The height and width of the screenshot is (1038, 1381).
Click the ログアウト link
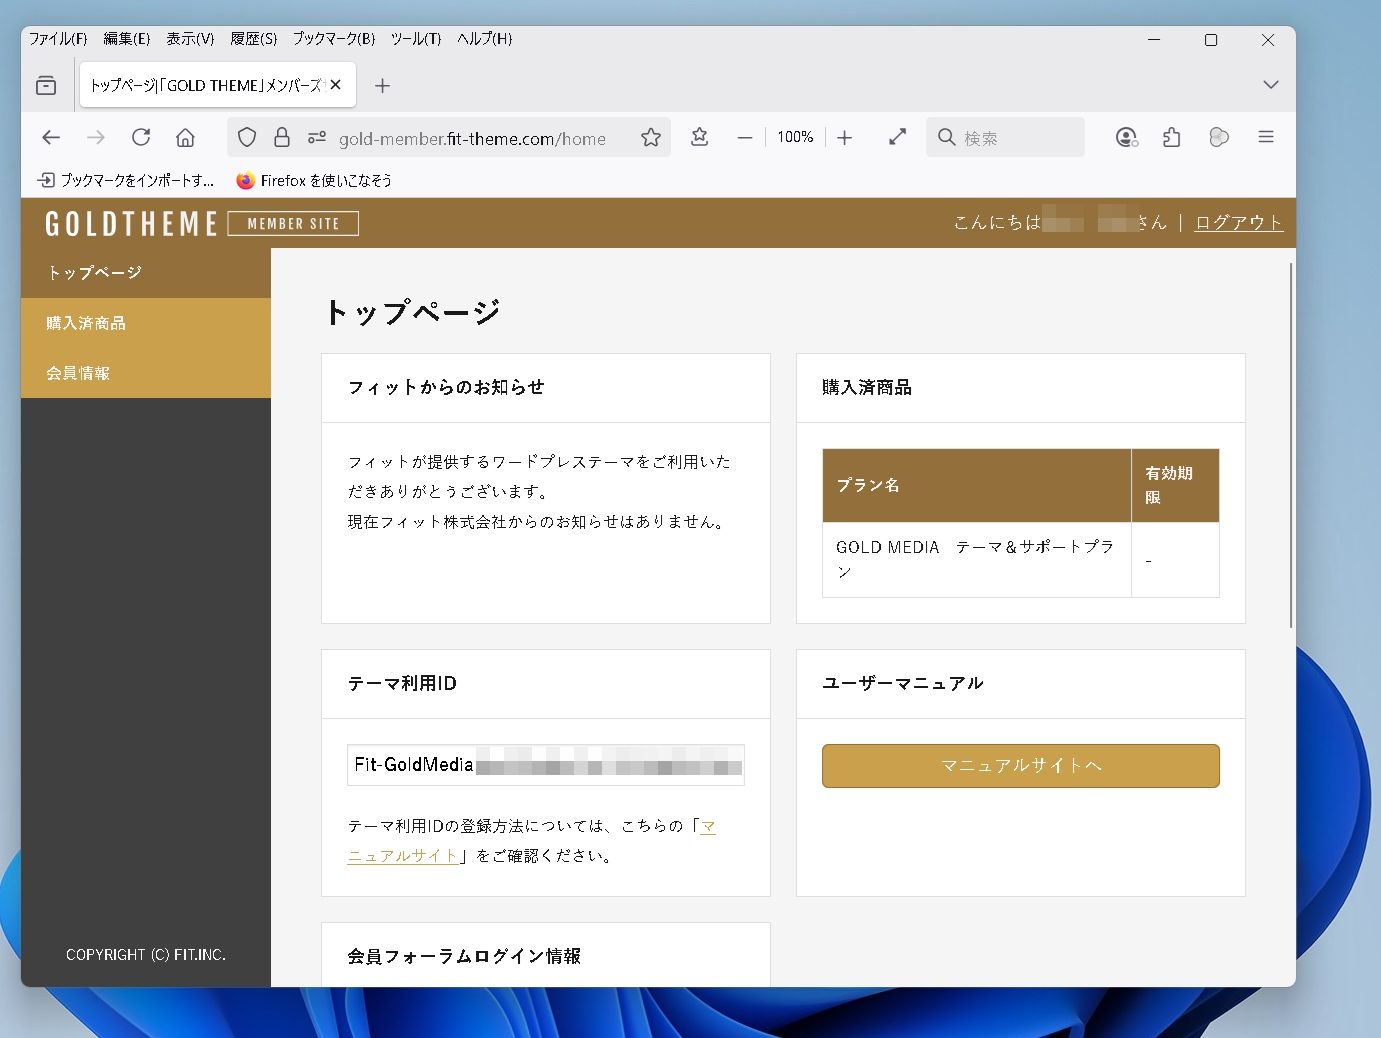1239,222
